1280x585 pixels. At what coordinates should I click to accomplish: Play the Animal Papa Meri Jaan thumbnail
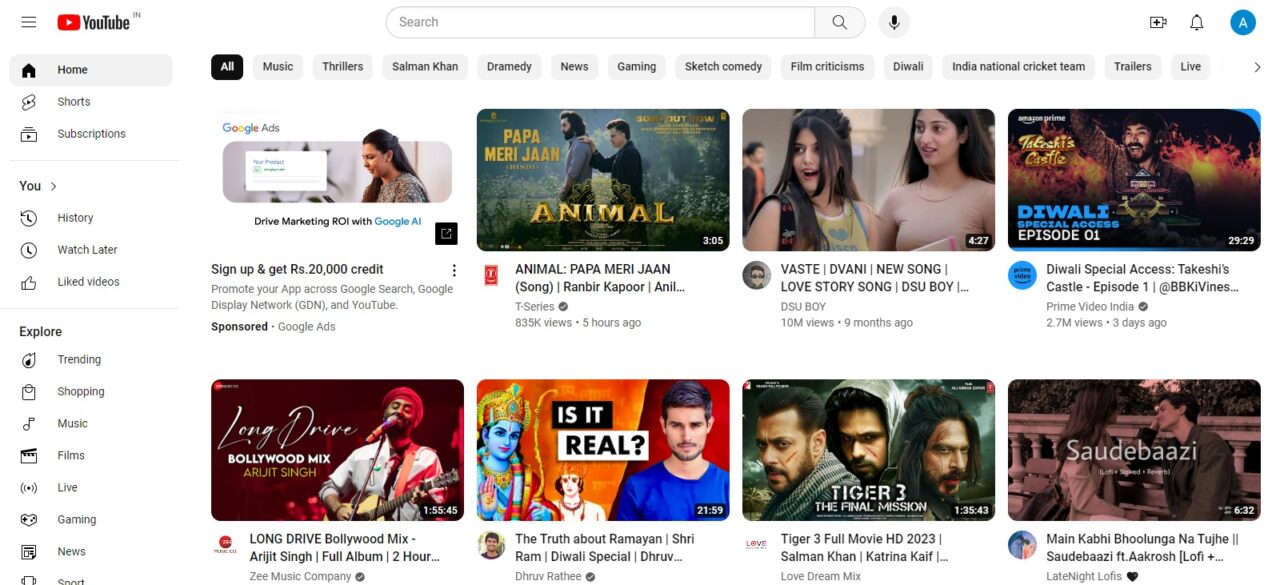pos(603,180)
